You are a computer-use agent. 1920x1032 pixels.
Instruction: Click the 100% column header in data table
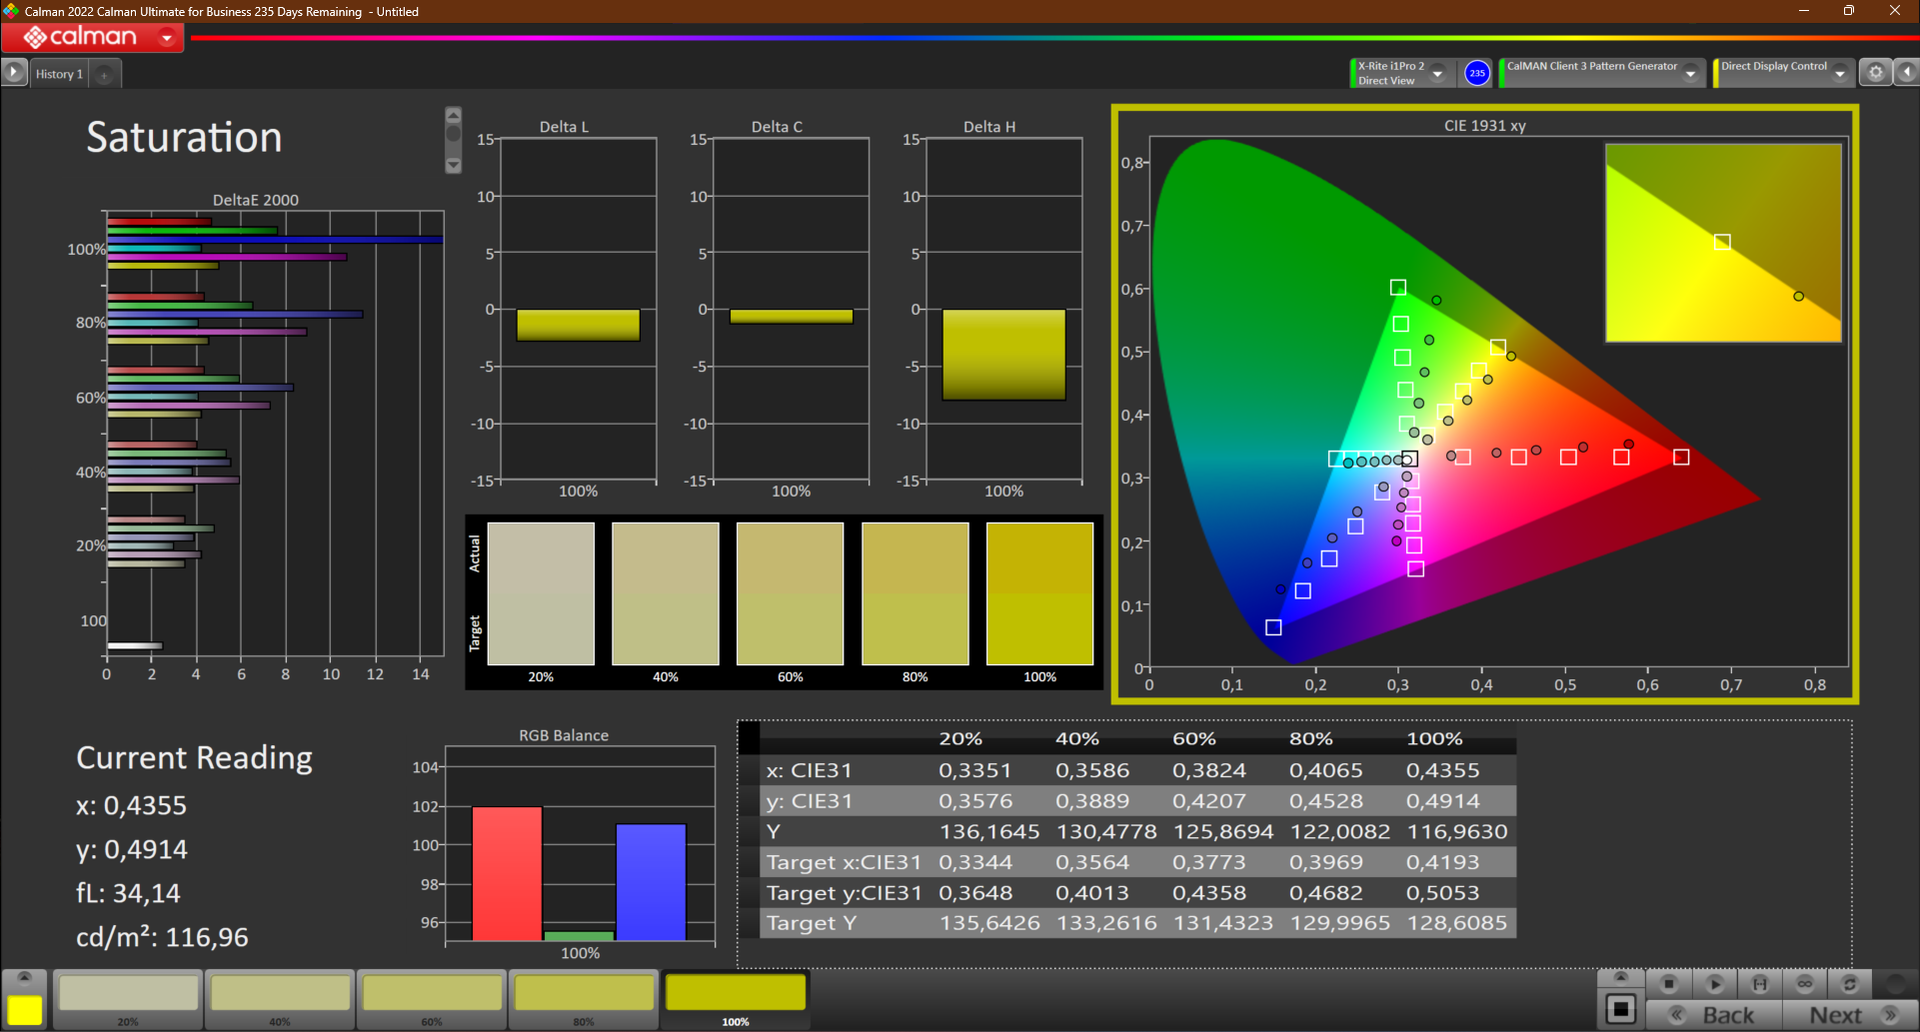[x=1434, y=739]
